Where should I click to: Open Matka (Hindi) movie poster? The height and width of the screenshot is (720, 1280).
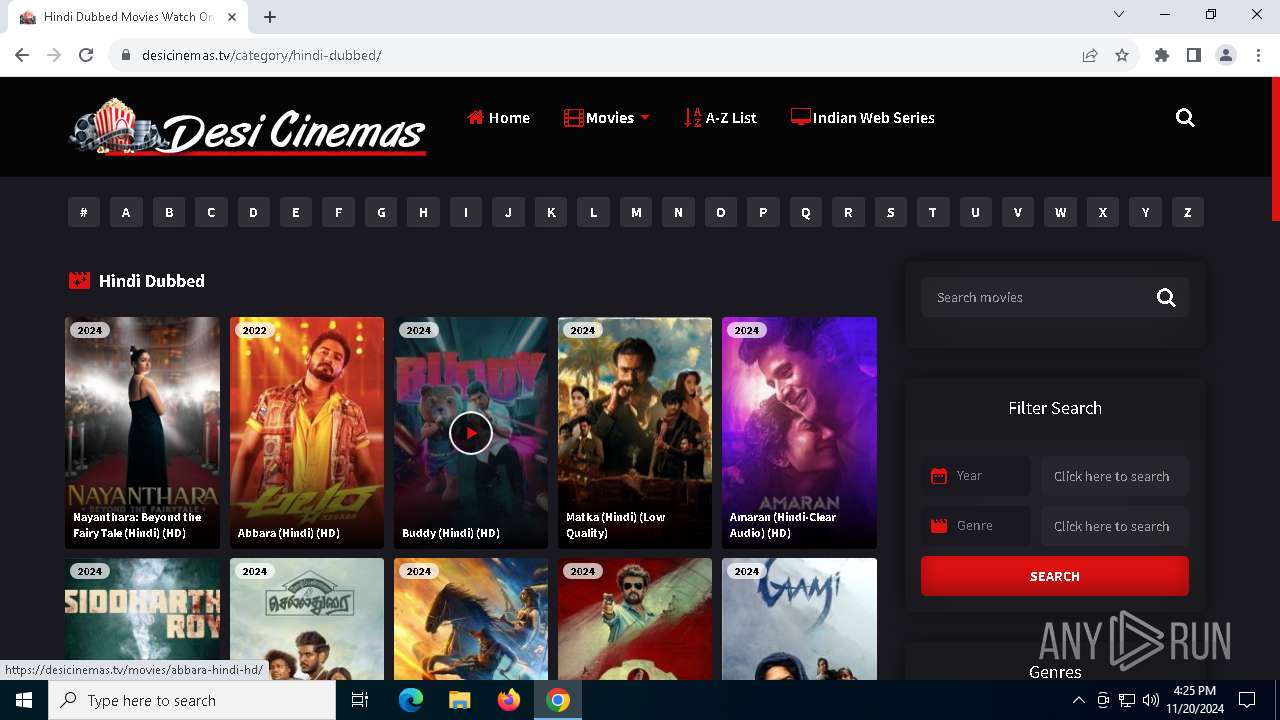coord(635,433)
